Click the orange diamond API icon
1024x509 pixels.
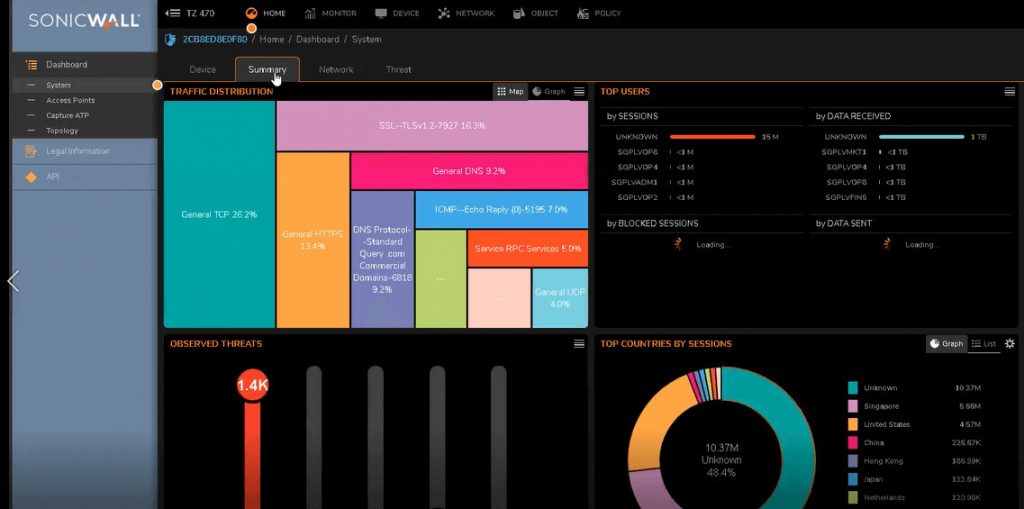[31, 177]
